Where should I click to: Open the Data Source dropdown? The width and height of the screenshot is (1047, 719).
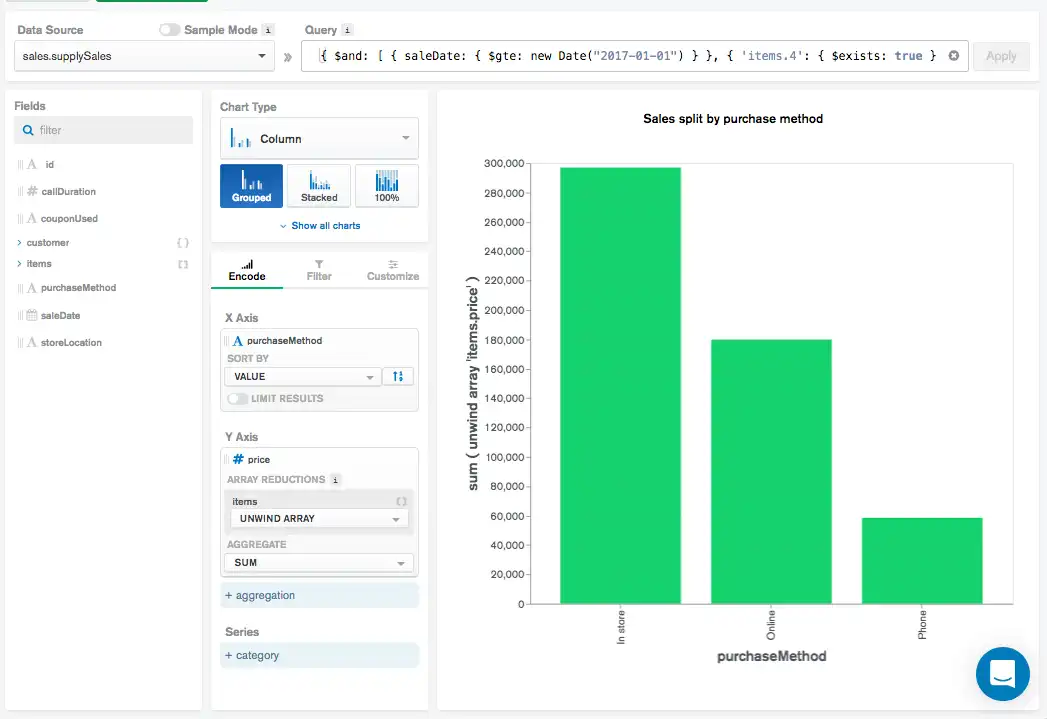pyautogui.click(x=145, y=56)
